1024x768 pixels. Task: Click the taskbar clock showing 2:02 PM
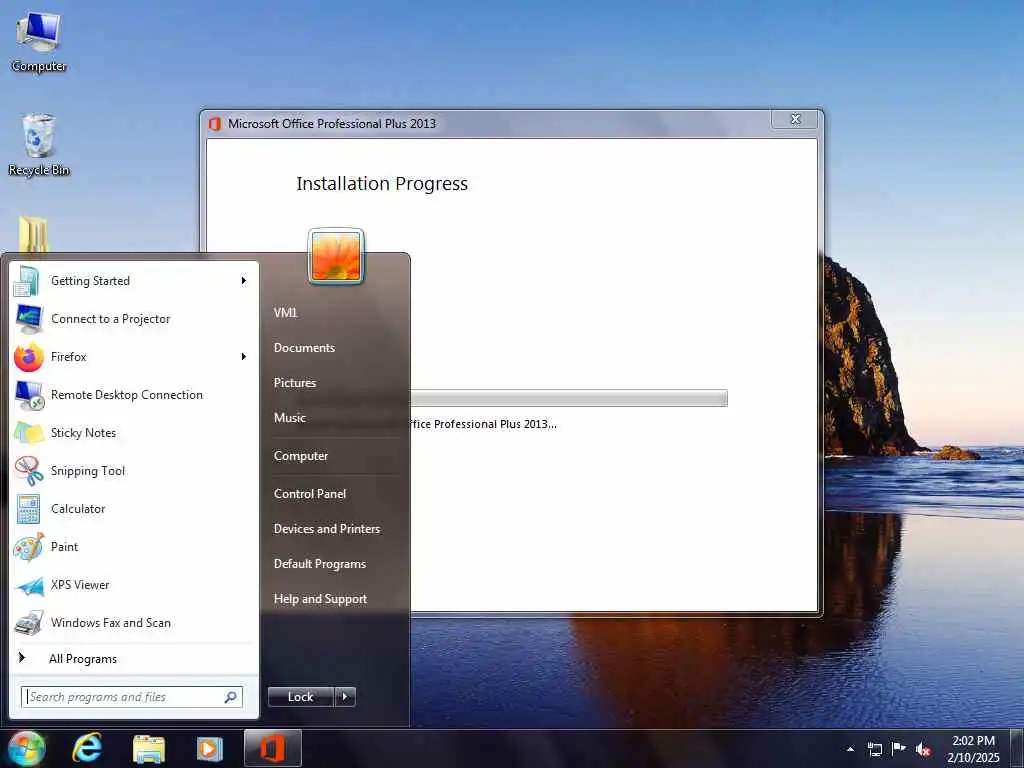click(x=973, y=749)
